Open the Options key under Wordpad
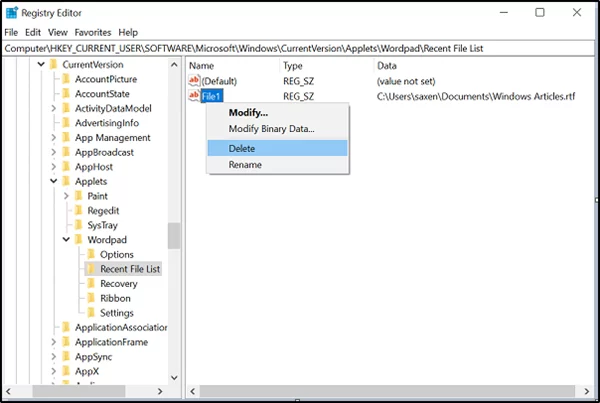600x403 pixels. coord(117,255)
